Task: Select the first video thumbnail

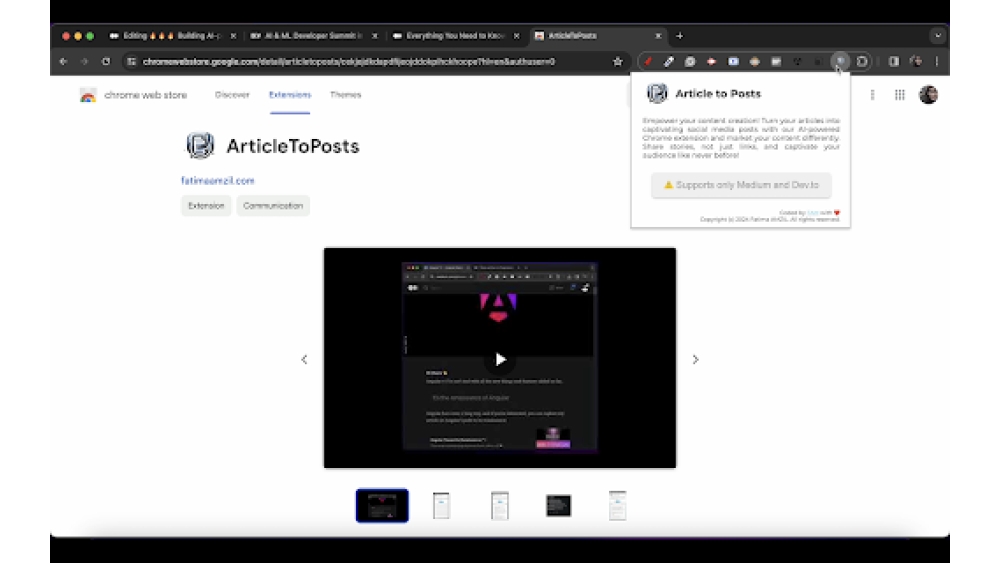Action: (382, 506)
